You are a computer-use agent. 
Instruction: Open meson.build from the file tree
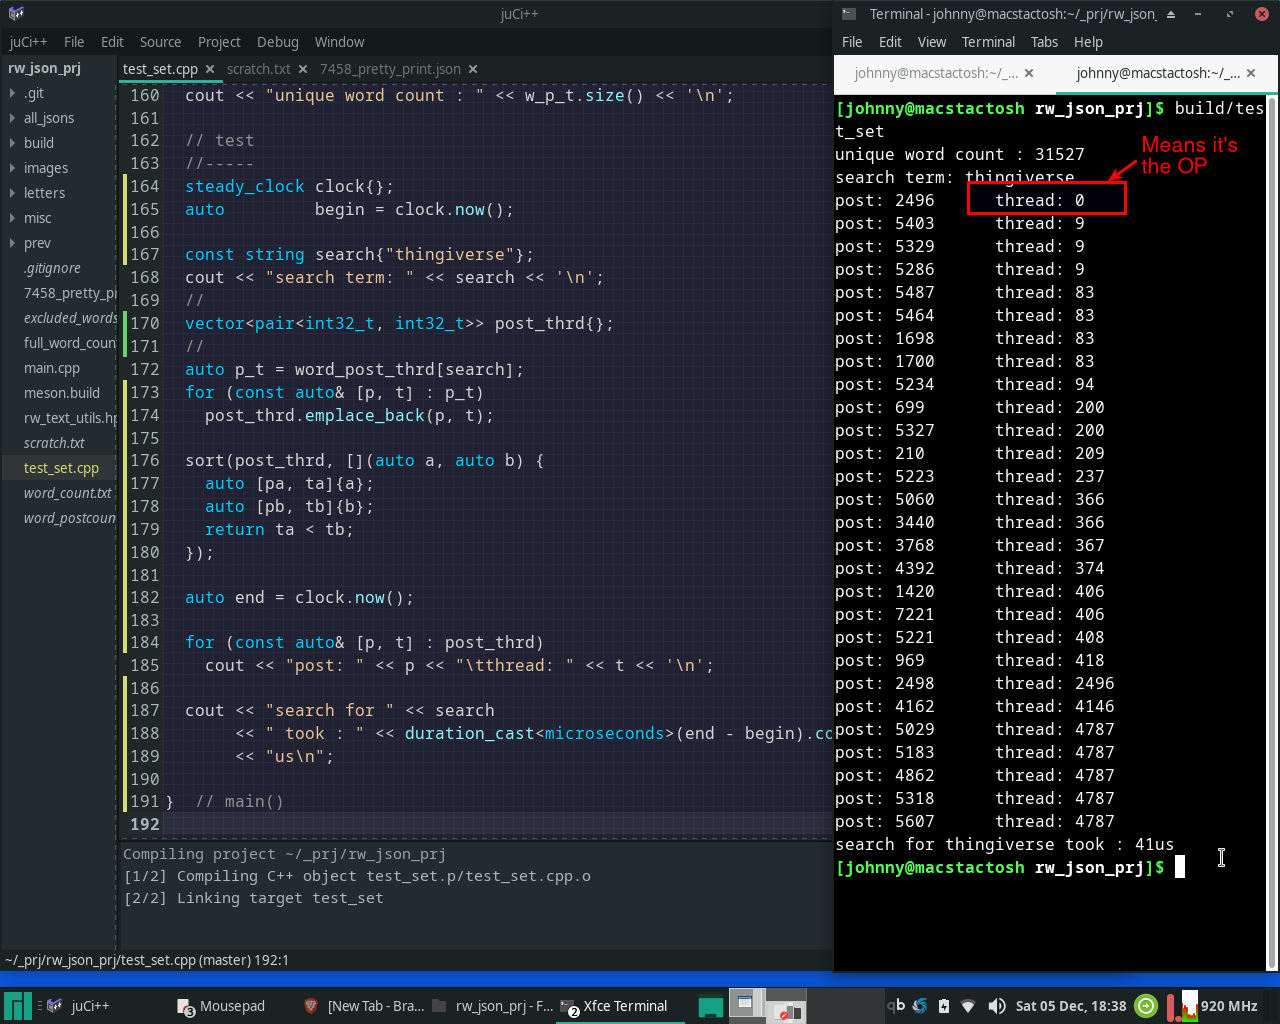62,393
